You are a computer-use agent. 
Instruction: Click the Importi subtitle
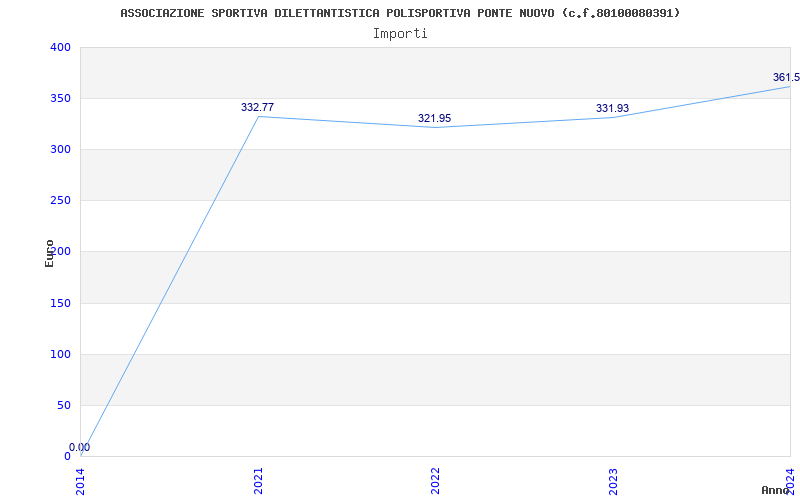tap(400, 33)
